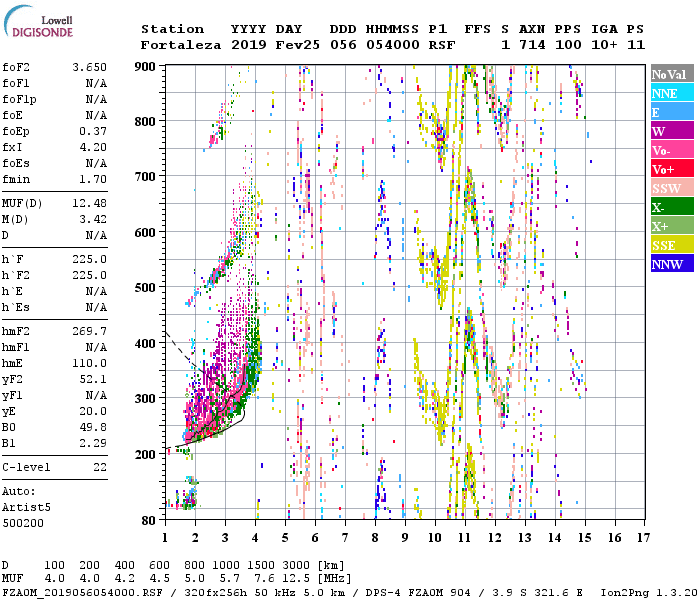The image size is (700, 600).
Task: Select the X- dark green legend swatch
Action: (x=672, y=207)
